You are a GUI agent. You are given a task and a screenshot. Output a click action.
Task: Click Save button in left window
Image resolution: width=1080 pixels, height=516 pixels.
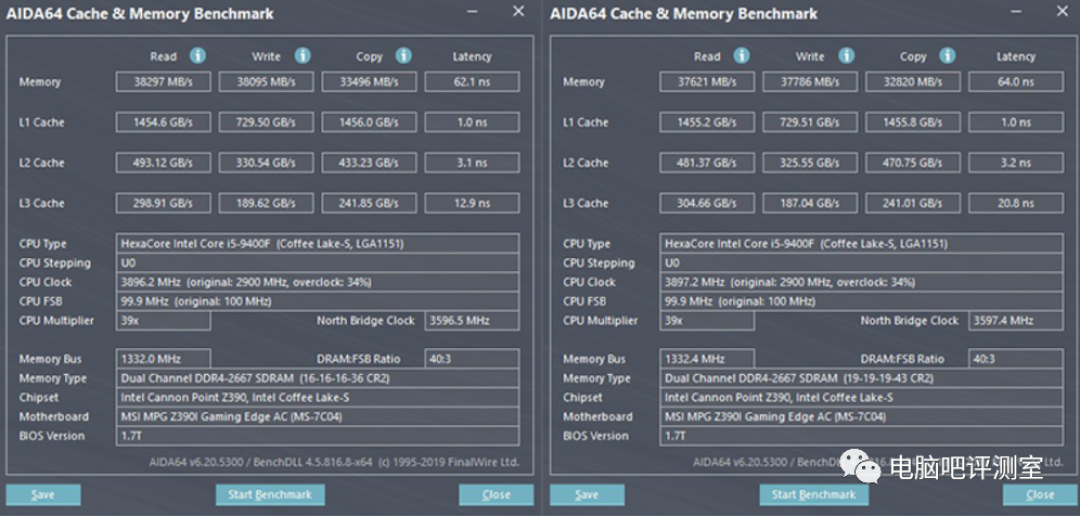[x=43, y=495]
